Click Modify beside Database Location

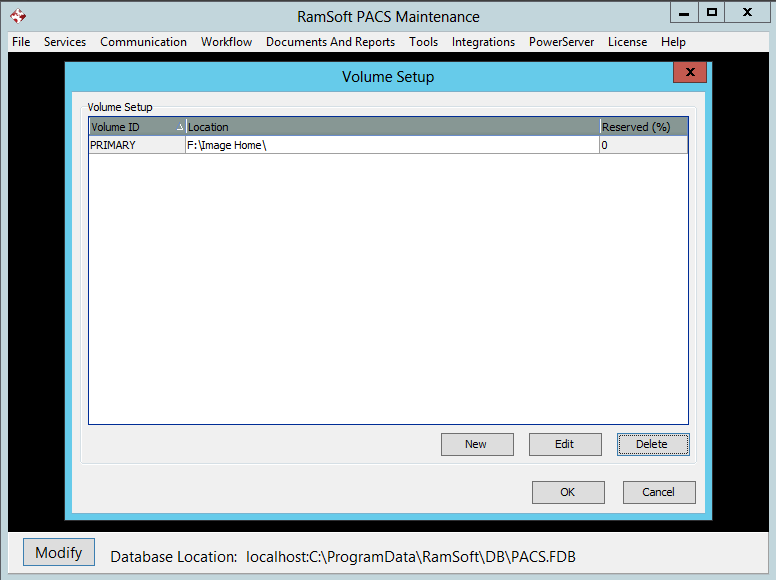(x=59, y=553)
